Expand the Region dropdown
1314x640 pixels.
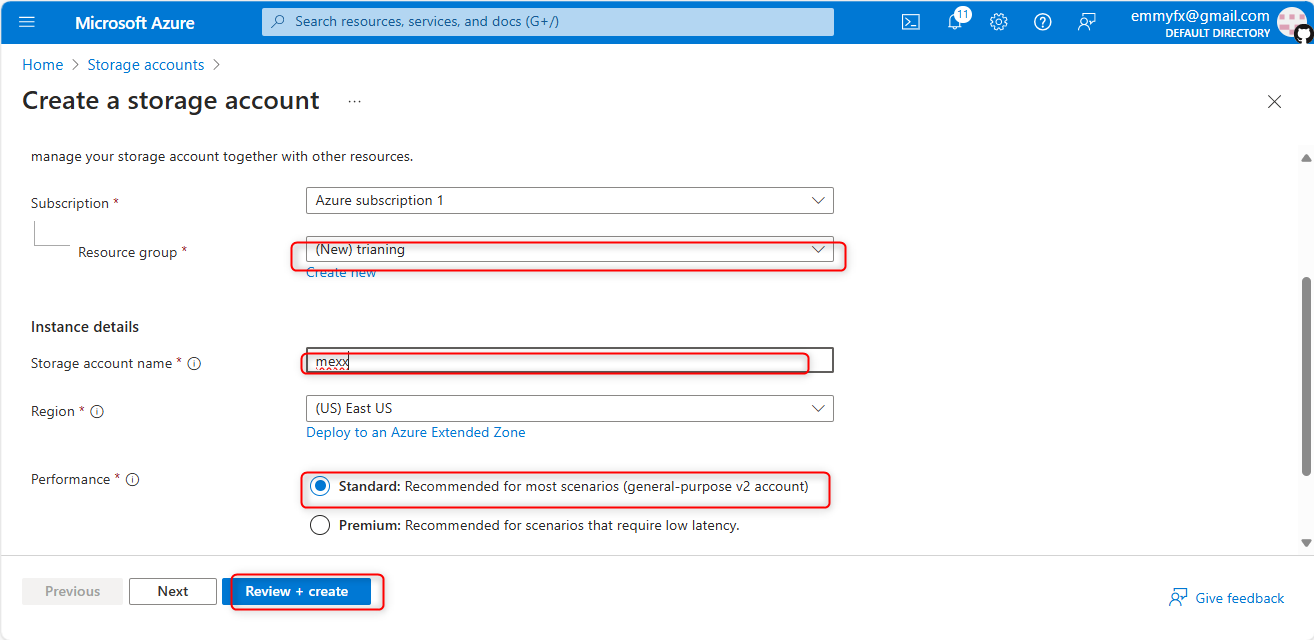tap(569, 409)
